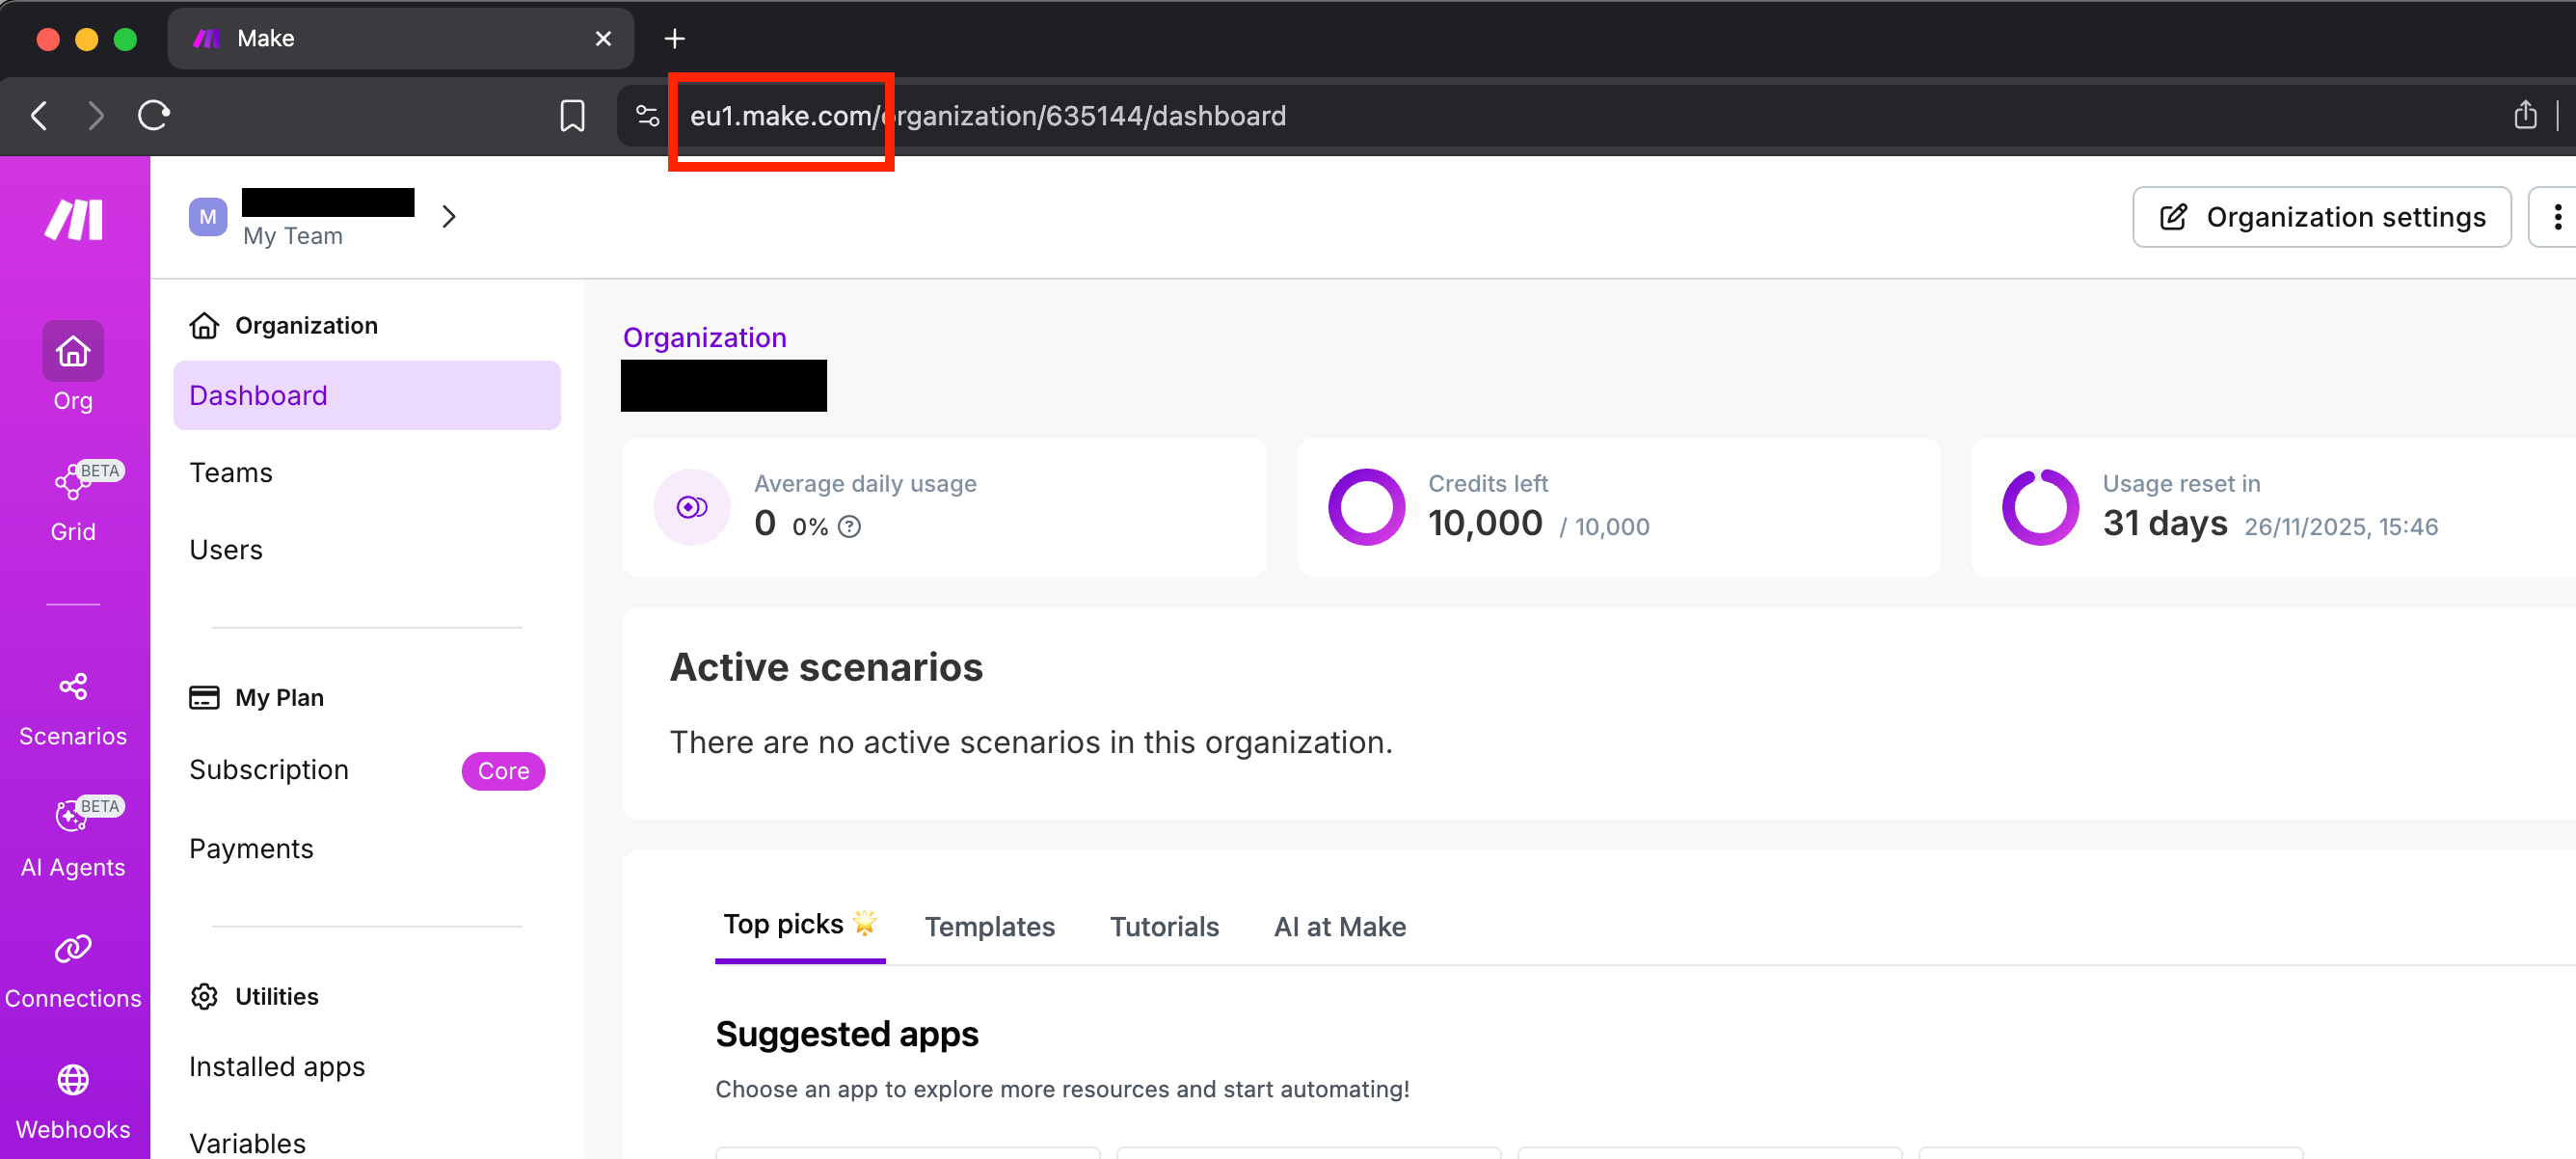Viewport: 2576px width, 1159px height.
Task: Open Payments in My Plan
Action: coord(251,849)
